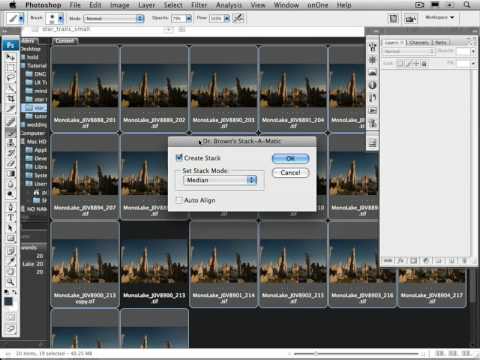
Task: Open the onOne menu
Action: (317, 5)
